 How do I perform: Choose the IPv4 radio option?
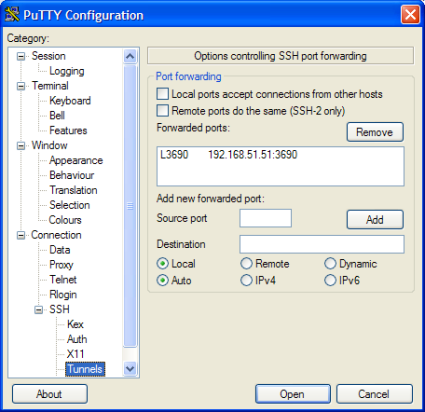[x=246, y=280]
